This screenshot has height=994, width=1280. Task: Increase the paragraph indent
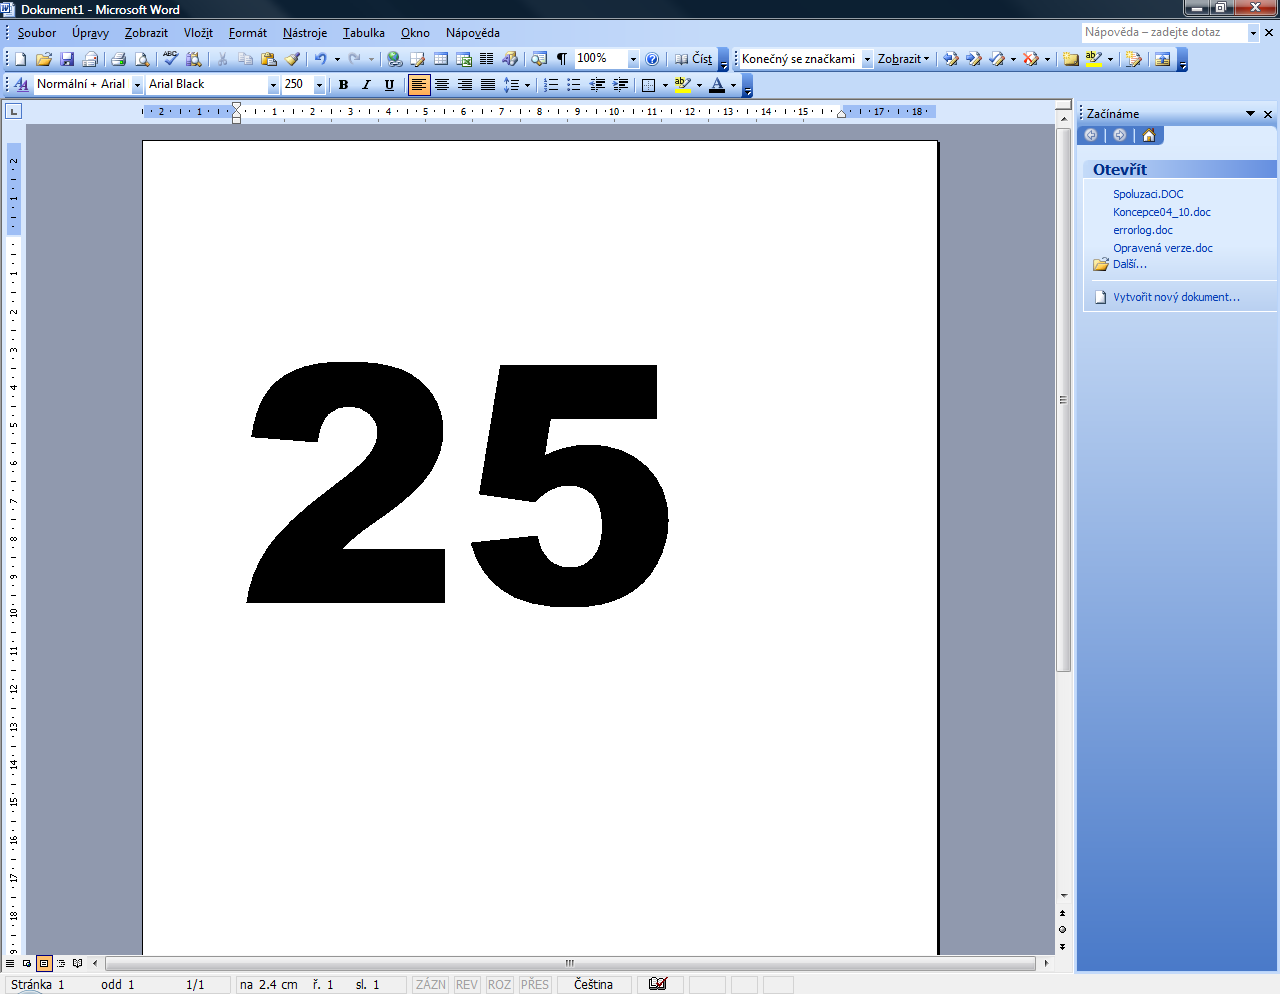(620, 85)
